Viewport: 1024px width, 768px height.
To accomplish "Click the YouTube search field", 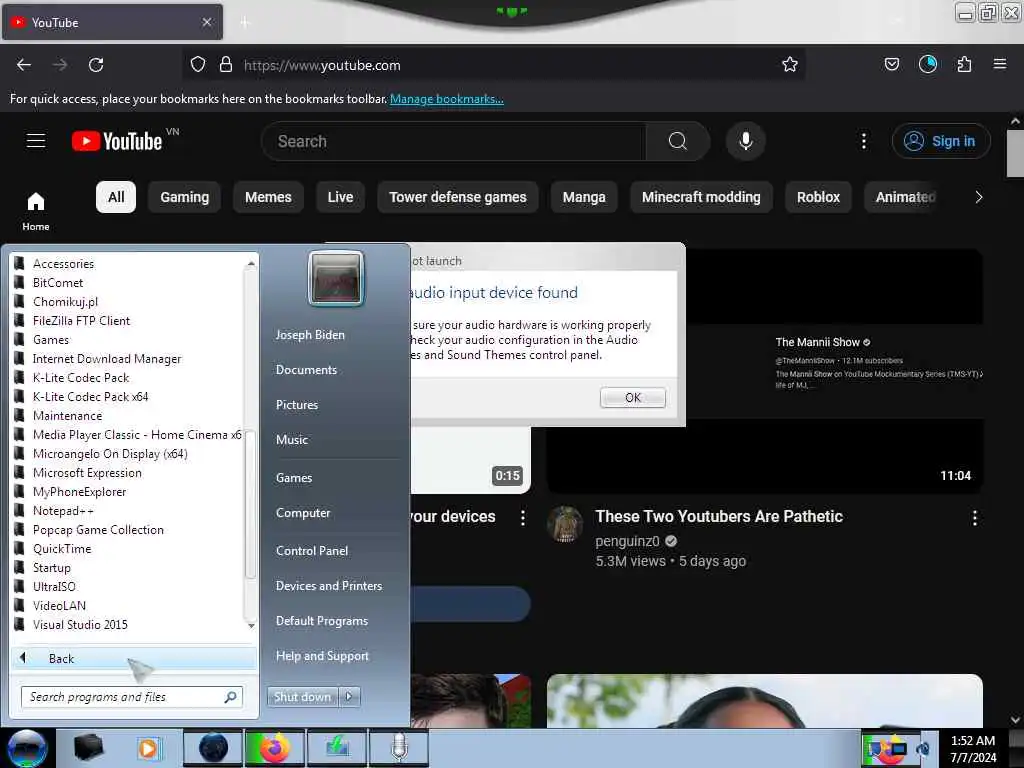I will tap(454, 141).
